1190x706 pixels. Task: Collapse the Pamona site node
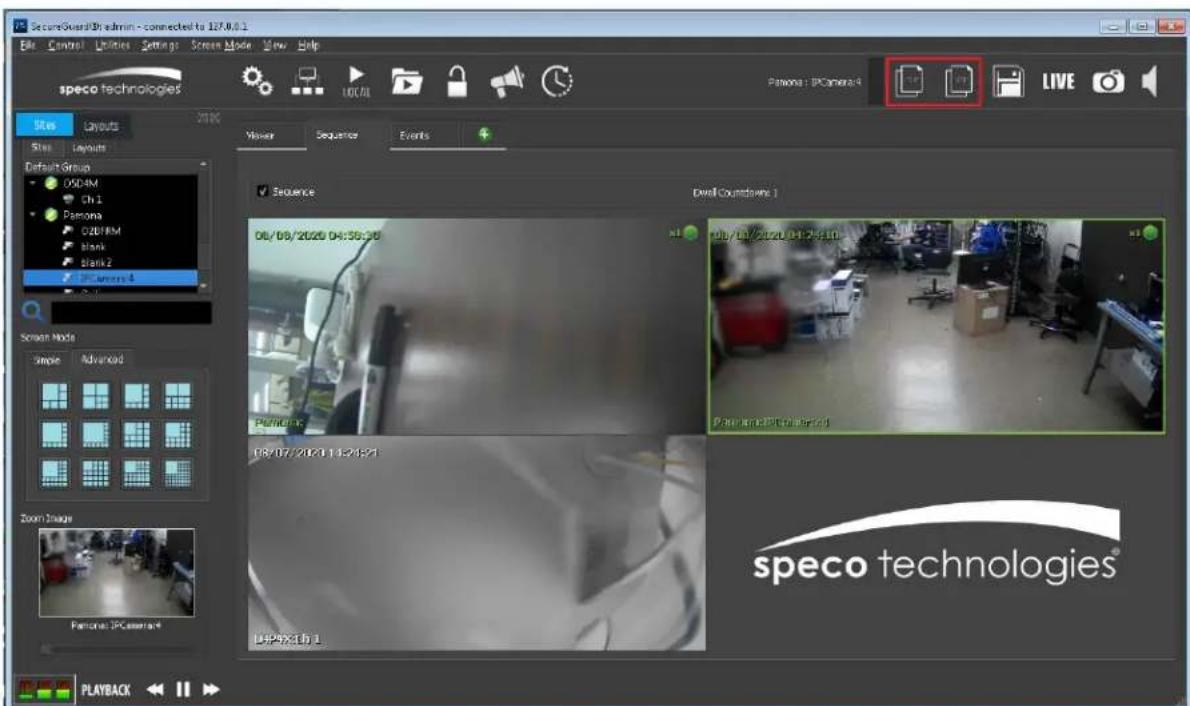pos(33,215)
